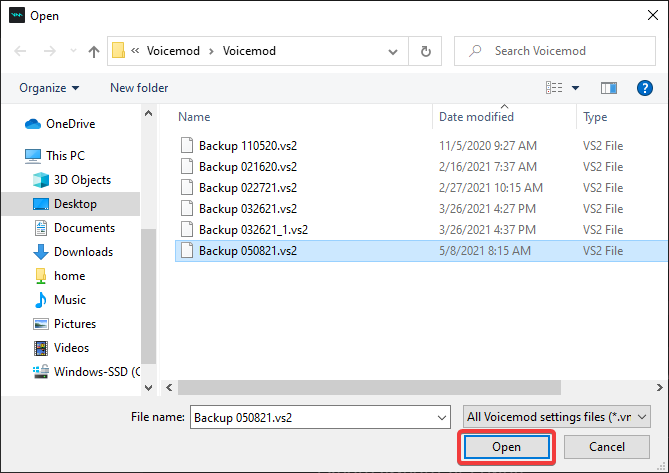Image resolution: width=669 pixels, height=473 pixels.
Task: Click the File name text box
Action: tap(314, 417)
